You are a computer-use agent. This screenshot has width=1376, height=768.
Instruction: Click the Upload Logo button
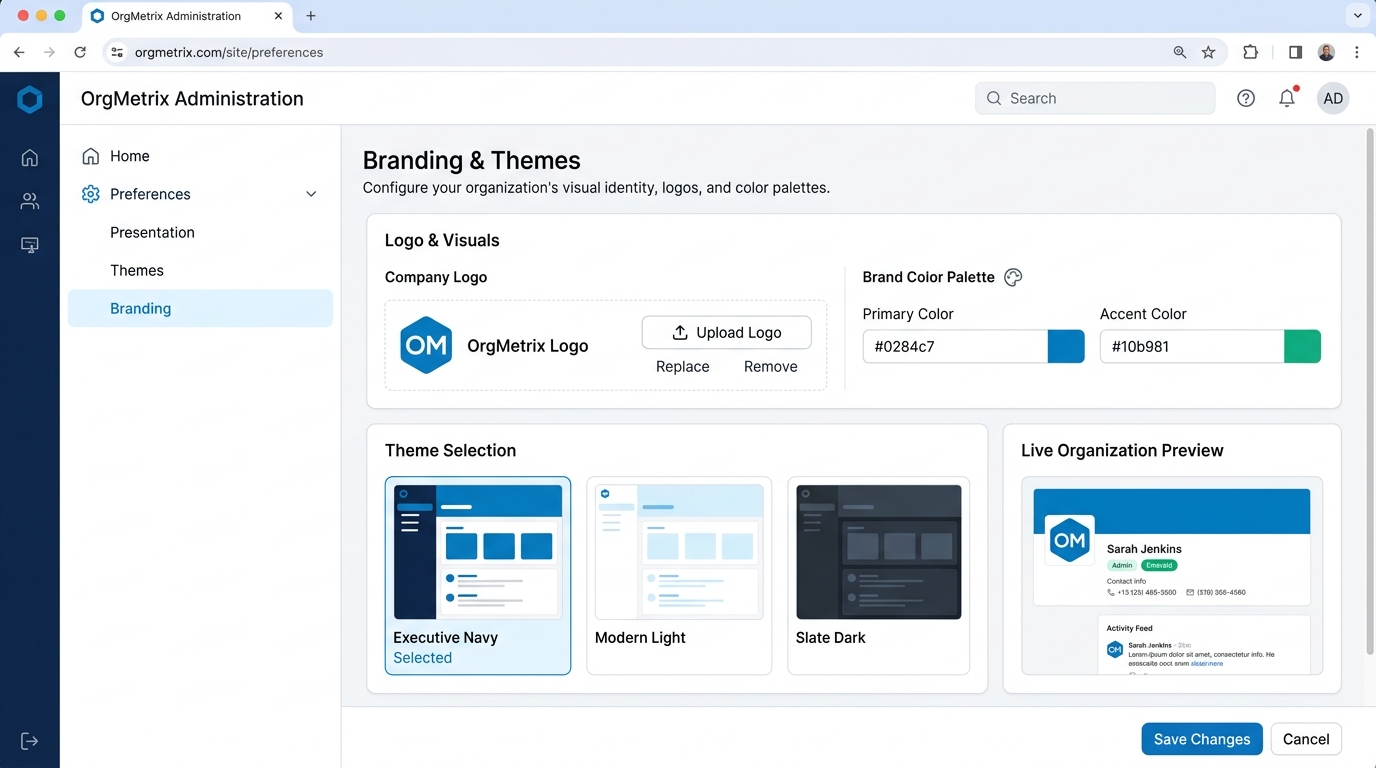727,333
